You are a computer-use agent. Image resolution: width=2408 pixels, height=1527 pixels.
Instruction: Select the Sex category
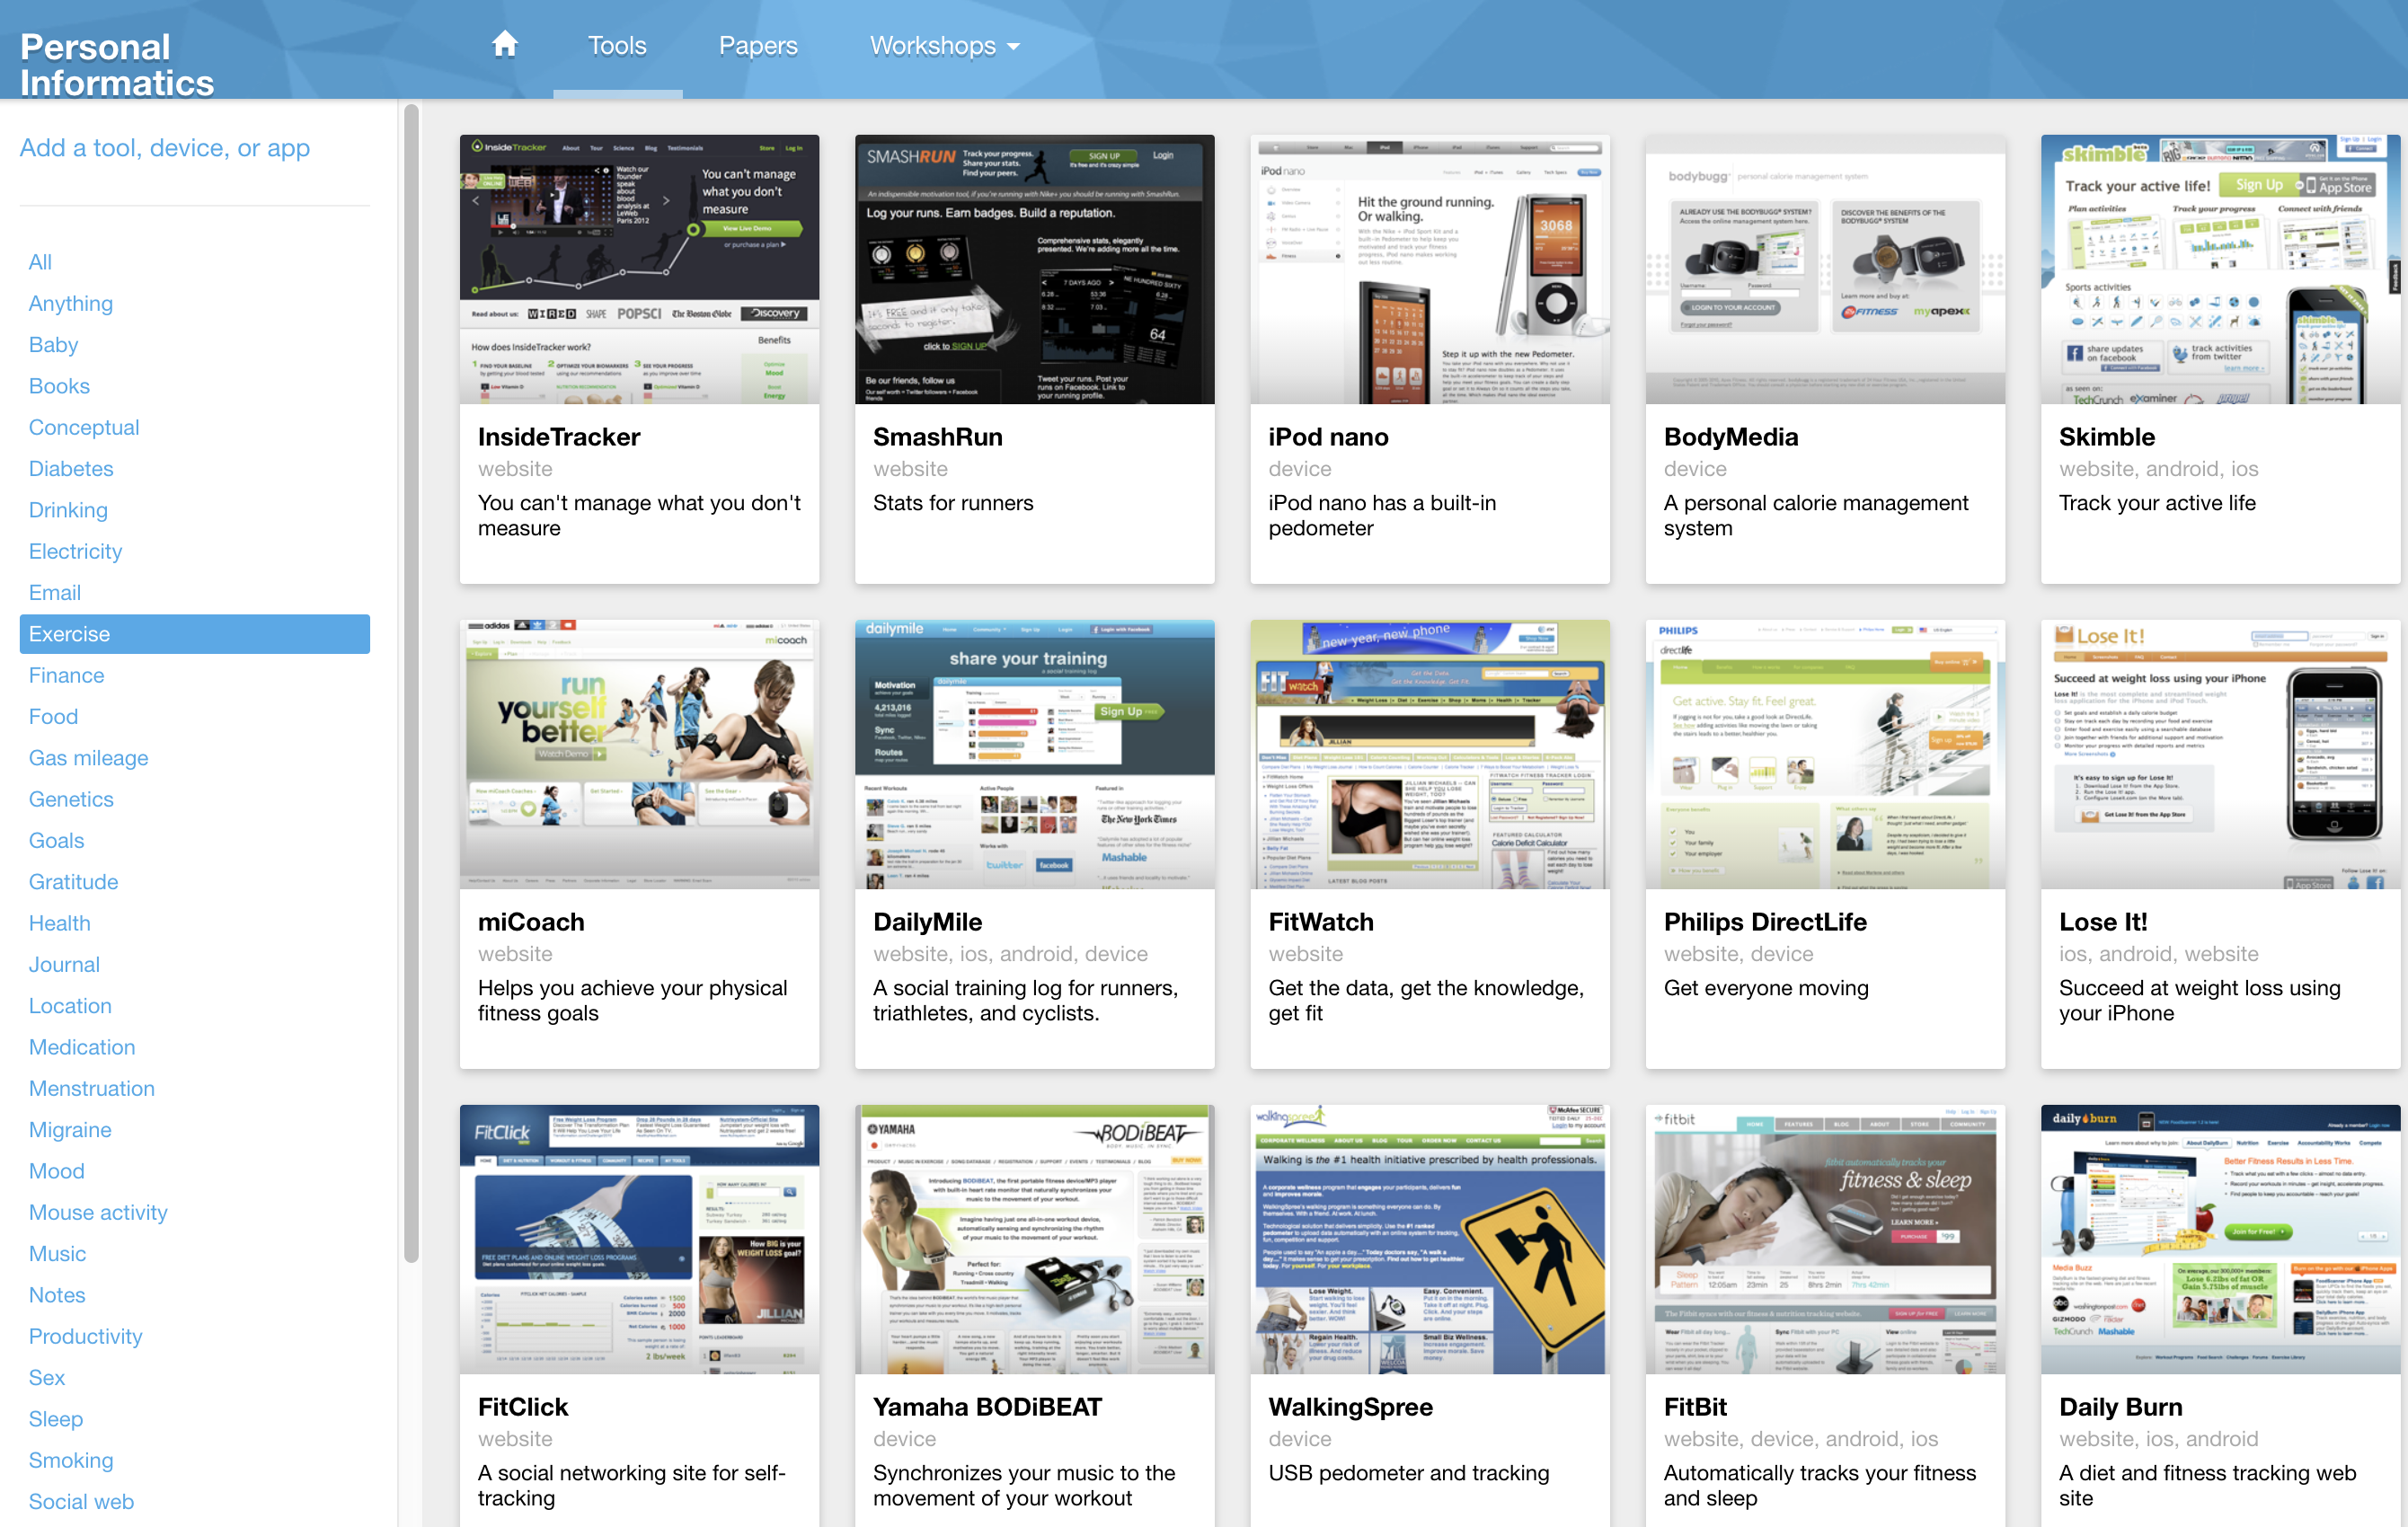[x=47, y=1378]
